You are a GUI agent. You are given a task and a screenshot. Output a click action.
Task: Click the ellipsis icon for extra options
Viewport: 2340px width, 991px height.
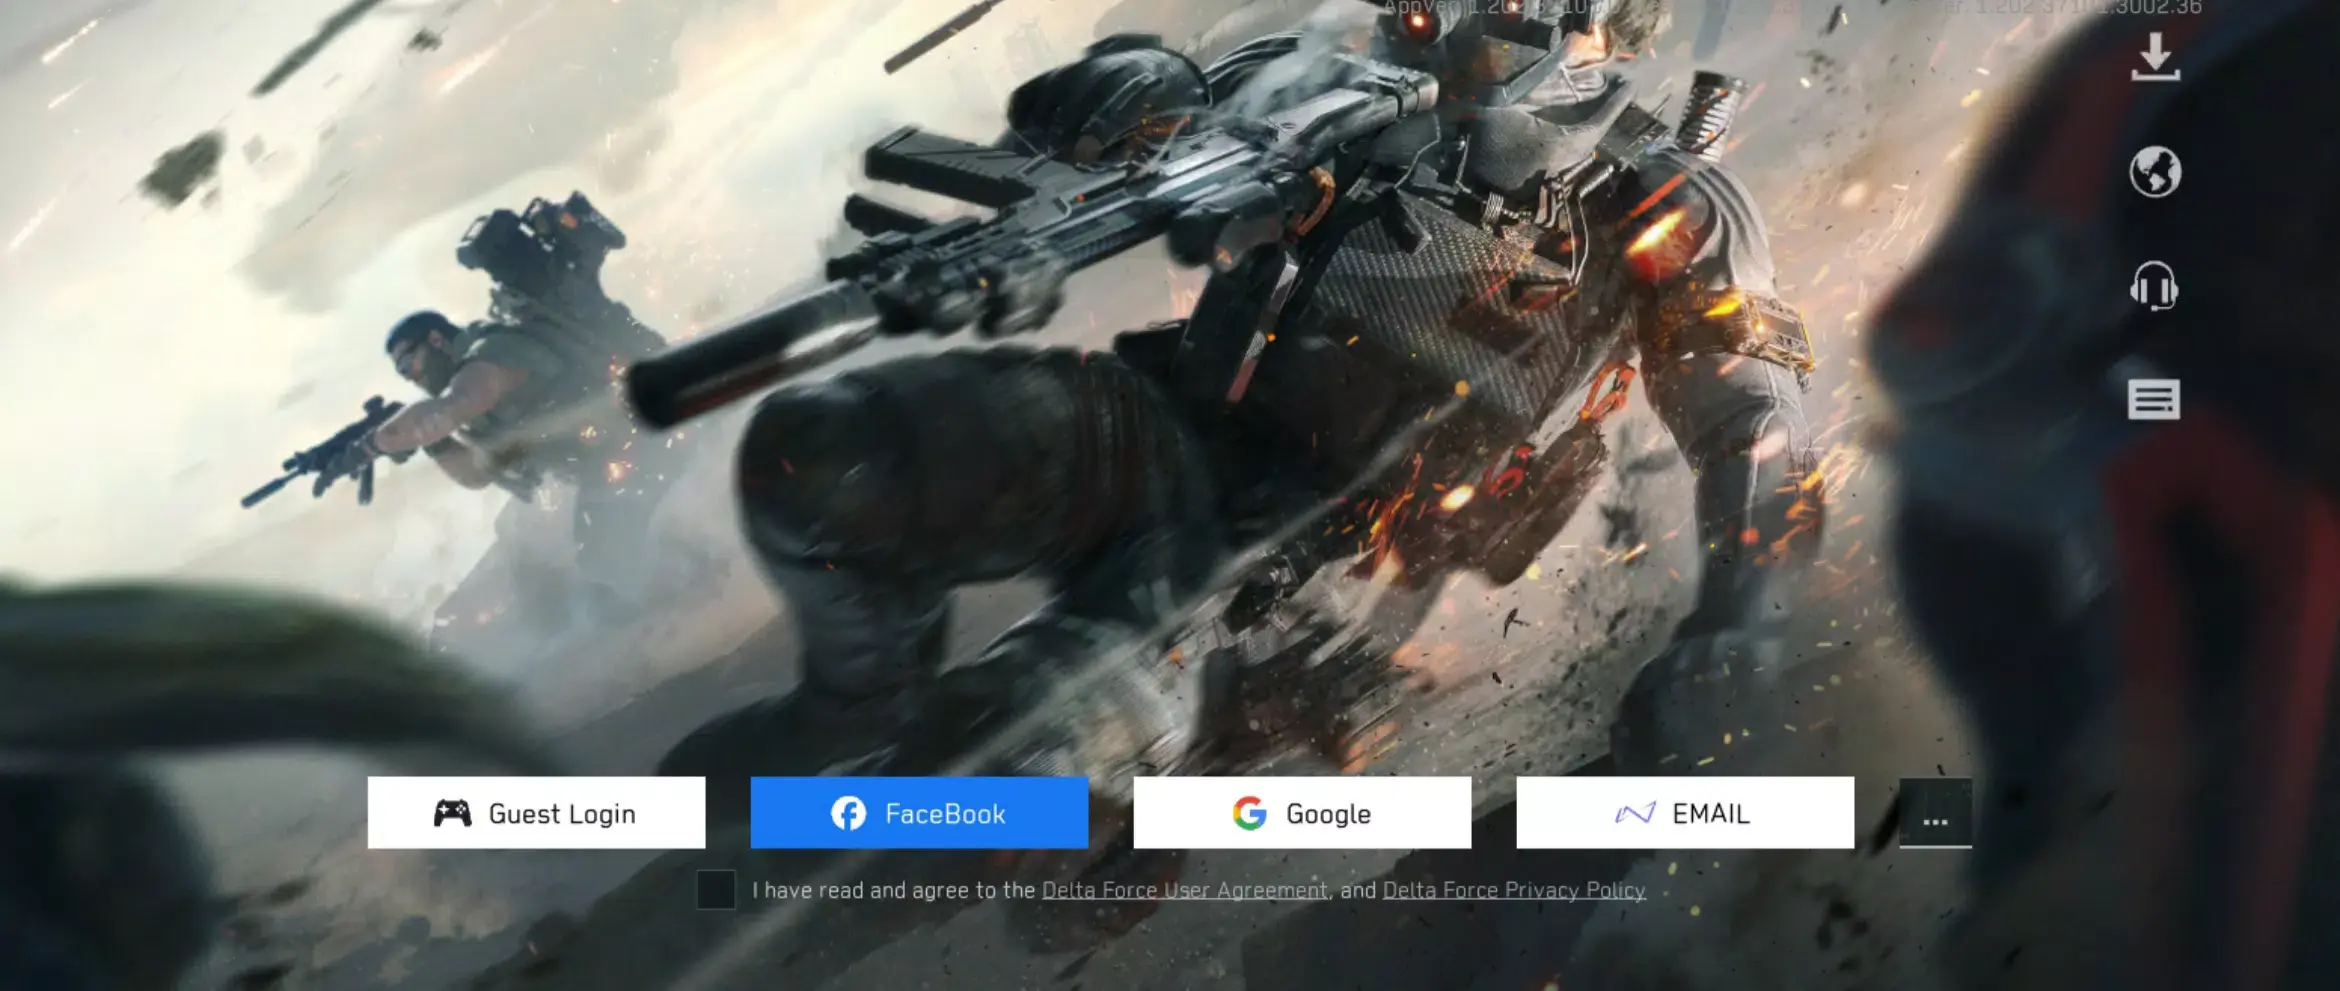pos(1936,822)
